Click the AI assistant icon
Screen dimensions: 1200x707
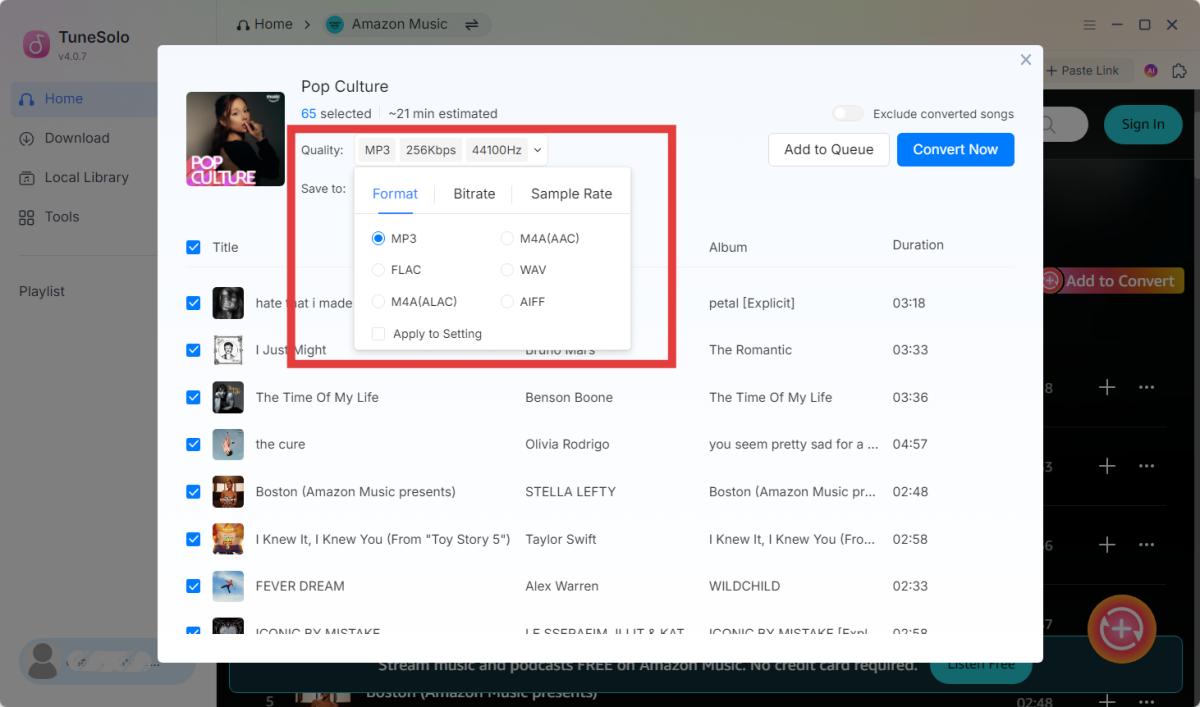1151,70
